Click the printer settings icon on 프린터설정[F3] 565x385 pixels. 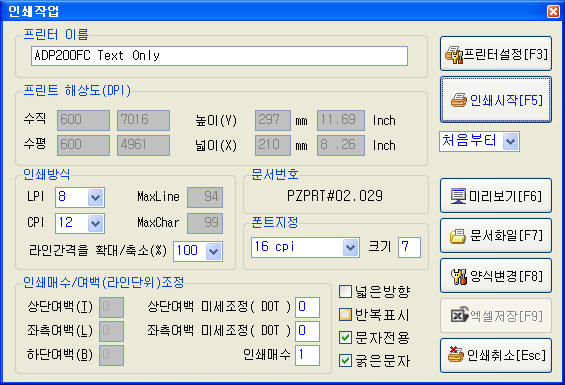point(454,55)
